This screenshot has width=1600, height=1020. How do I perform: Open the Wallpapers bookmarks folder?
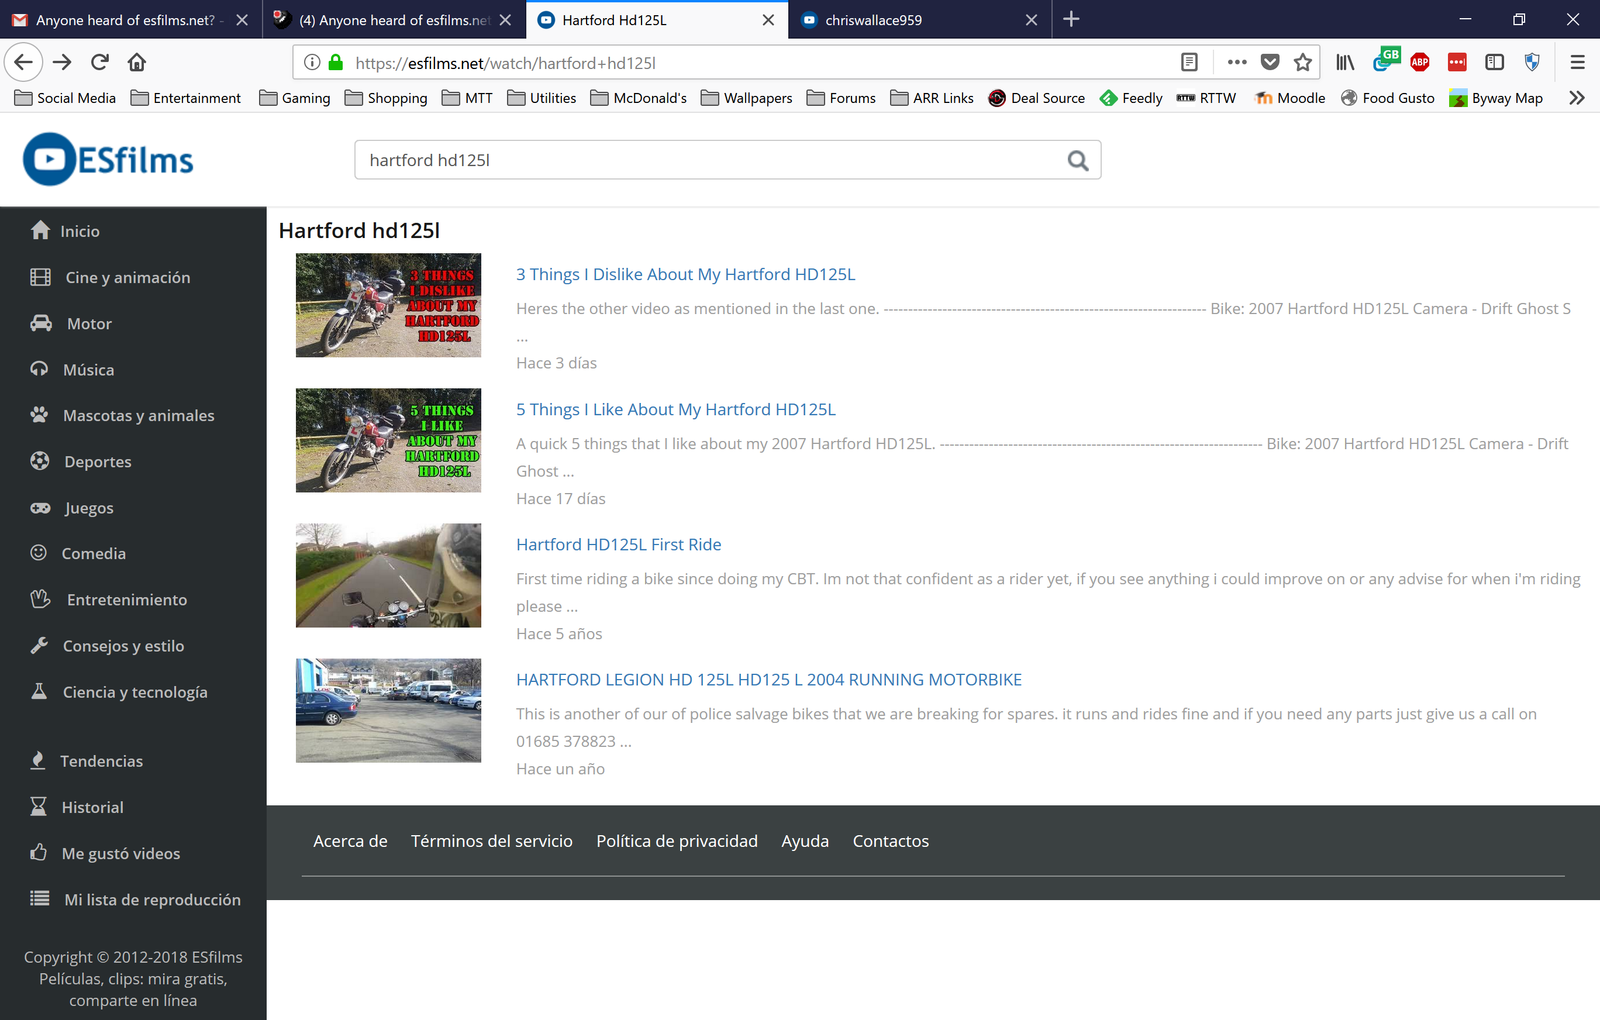point(747,97)
